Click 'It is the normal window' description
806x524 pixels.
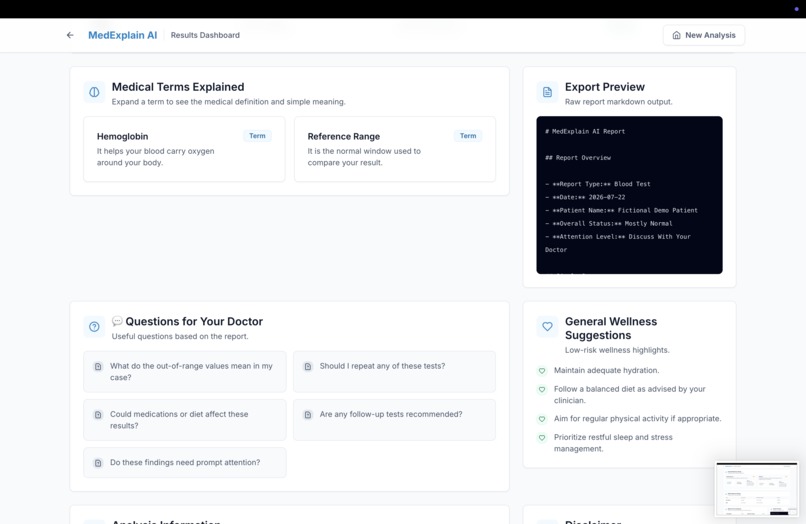coord(364,157)
